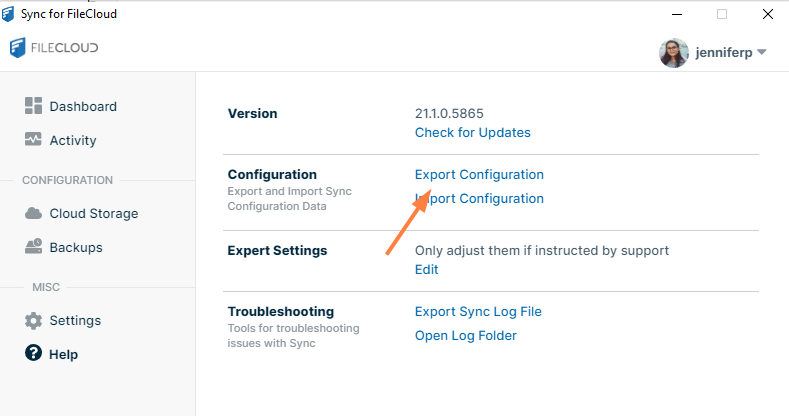This screenshot has height=416, width=789.
Task: Click the Dashboard grid icon in sidebar
Action: click(33, 106)
